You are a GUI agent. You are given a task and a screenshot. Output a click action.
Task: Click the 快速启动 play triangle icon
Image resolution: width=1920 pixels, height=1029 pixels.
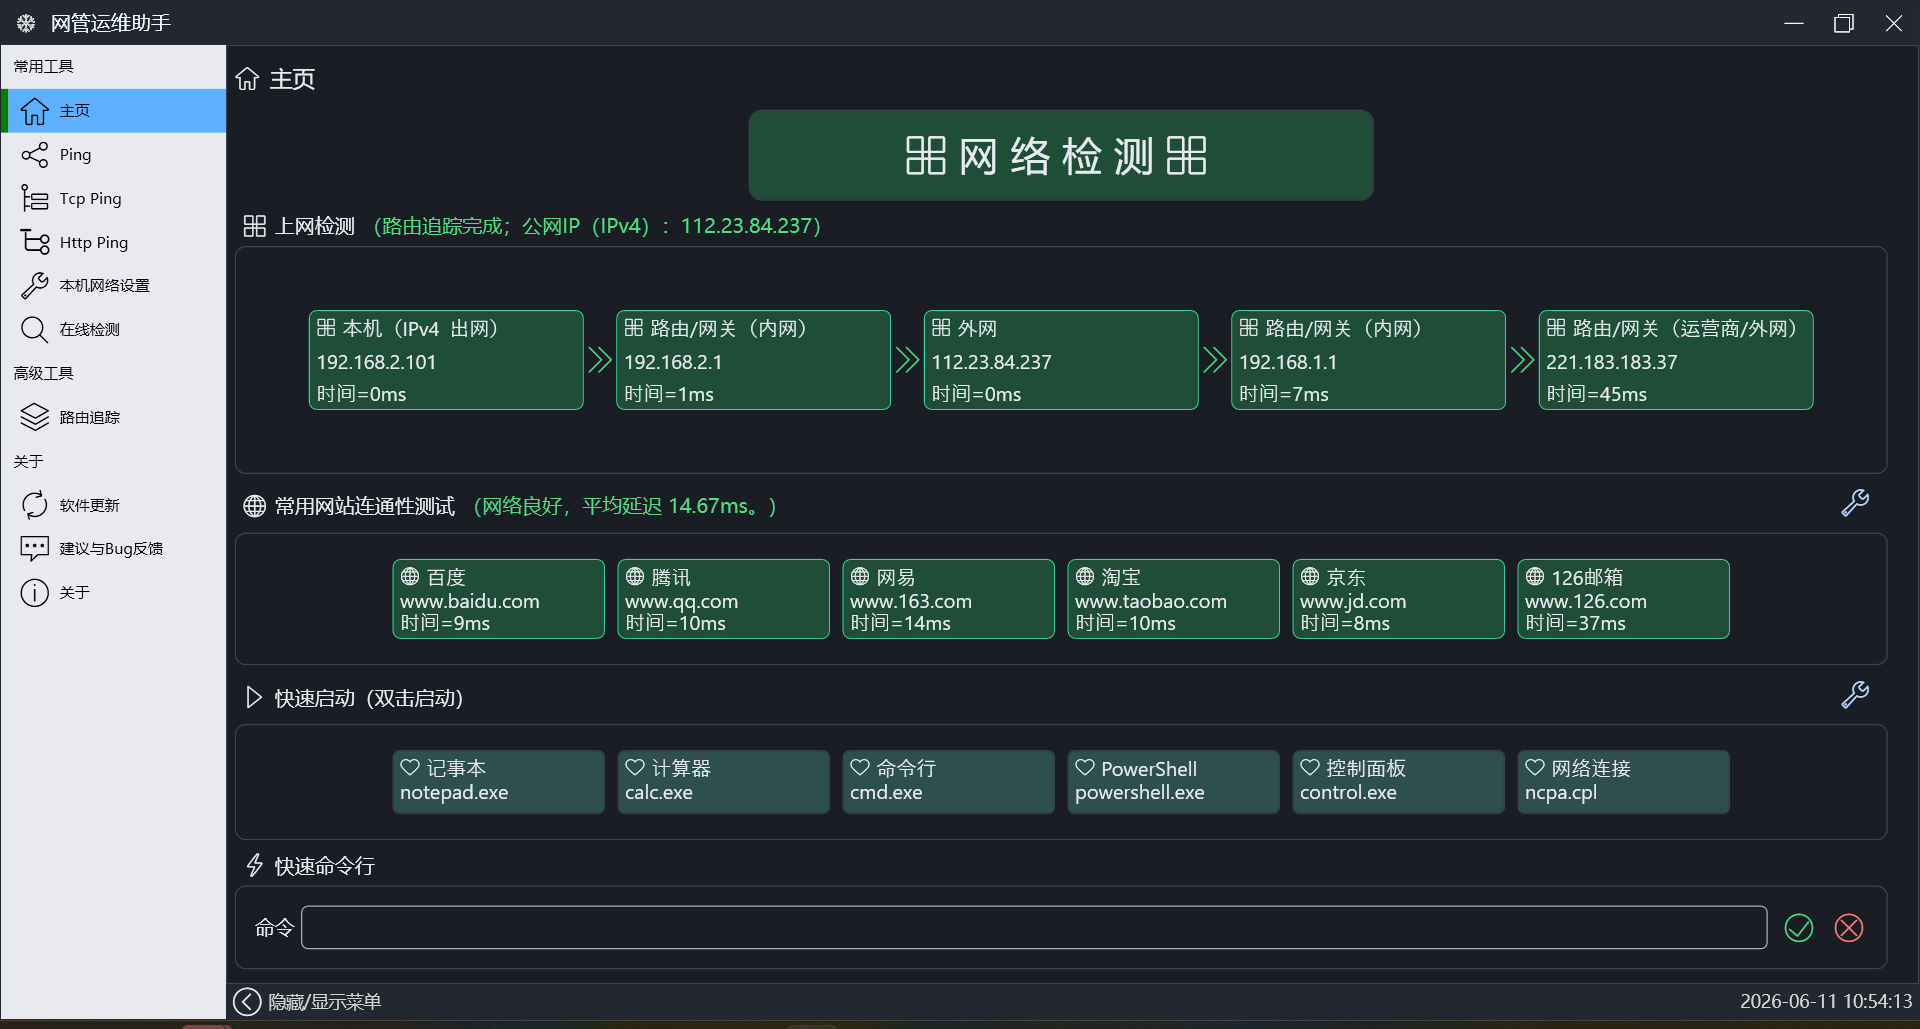pos(254,697)
